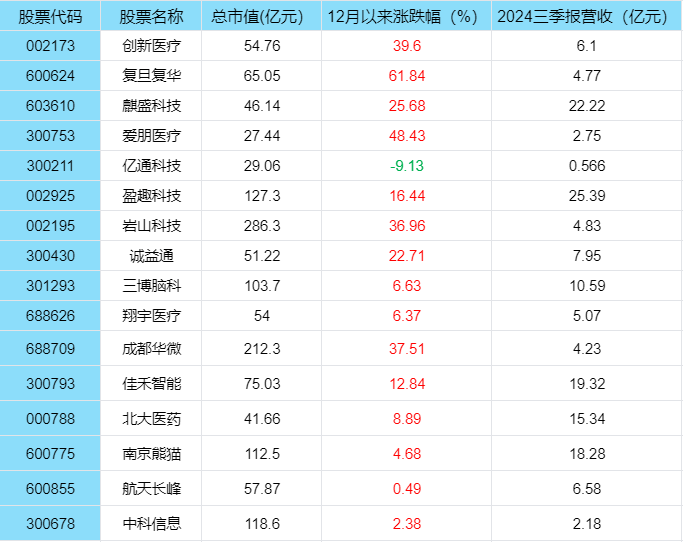The image size is (683, 542).
Task: Select stock name 创新医疗
Action: (151, 46)
